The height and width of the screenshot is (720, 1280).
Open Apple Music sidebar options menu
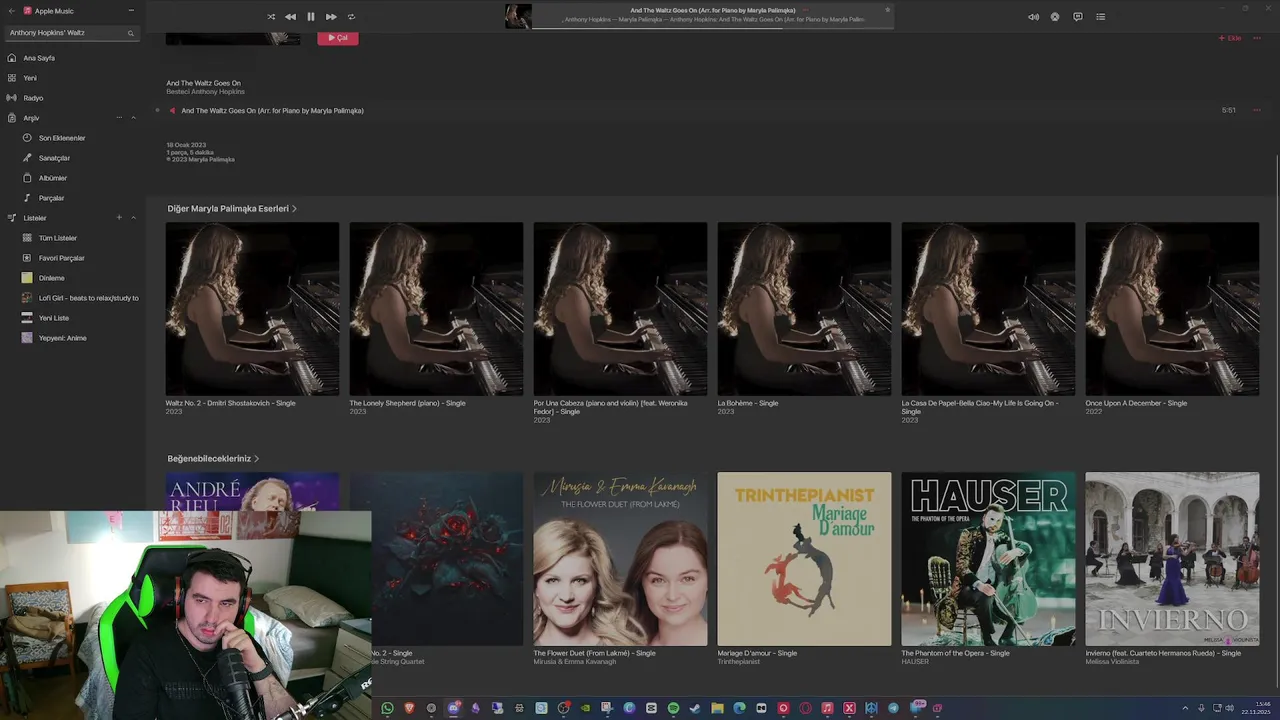131,10
